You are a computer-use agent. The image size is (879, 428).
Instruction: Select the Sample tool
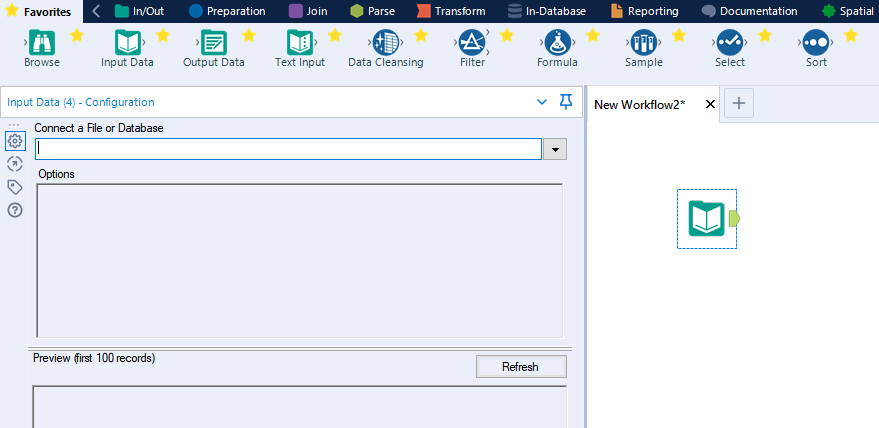(644, 43)
